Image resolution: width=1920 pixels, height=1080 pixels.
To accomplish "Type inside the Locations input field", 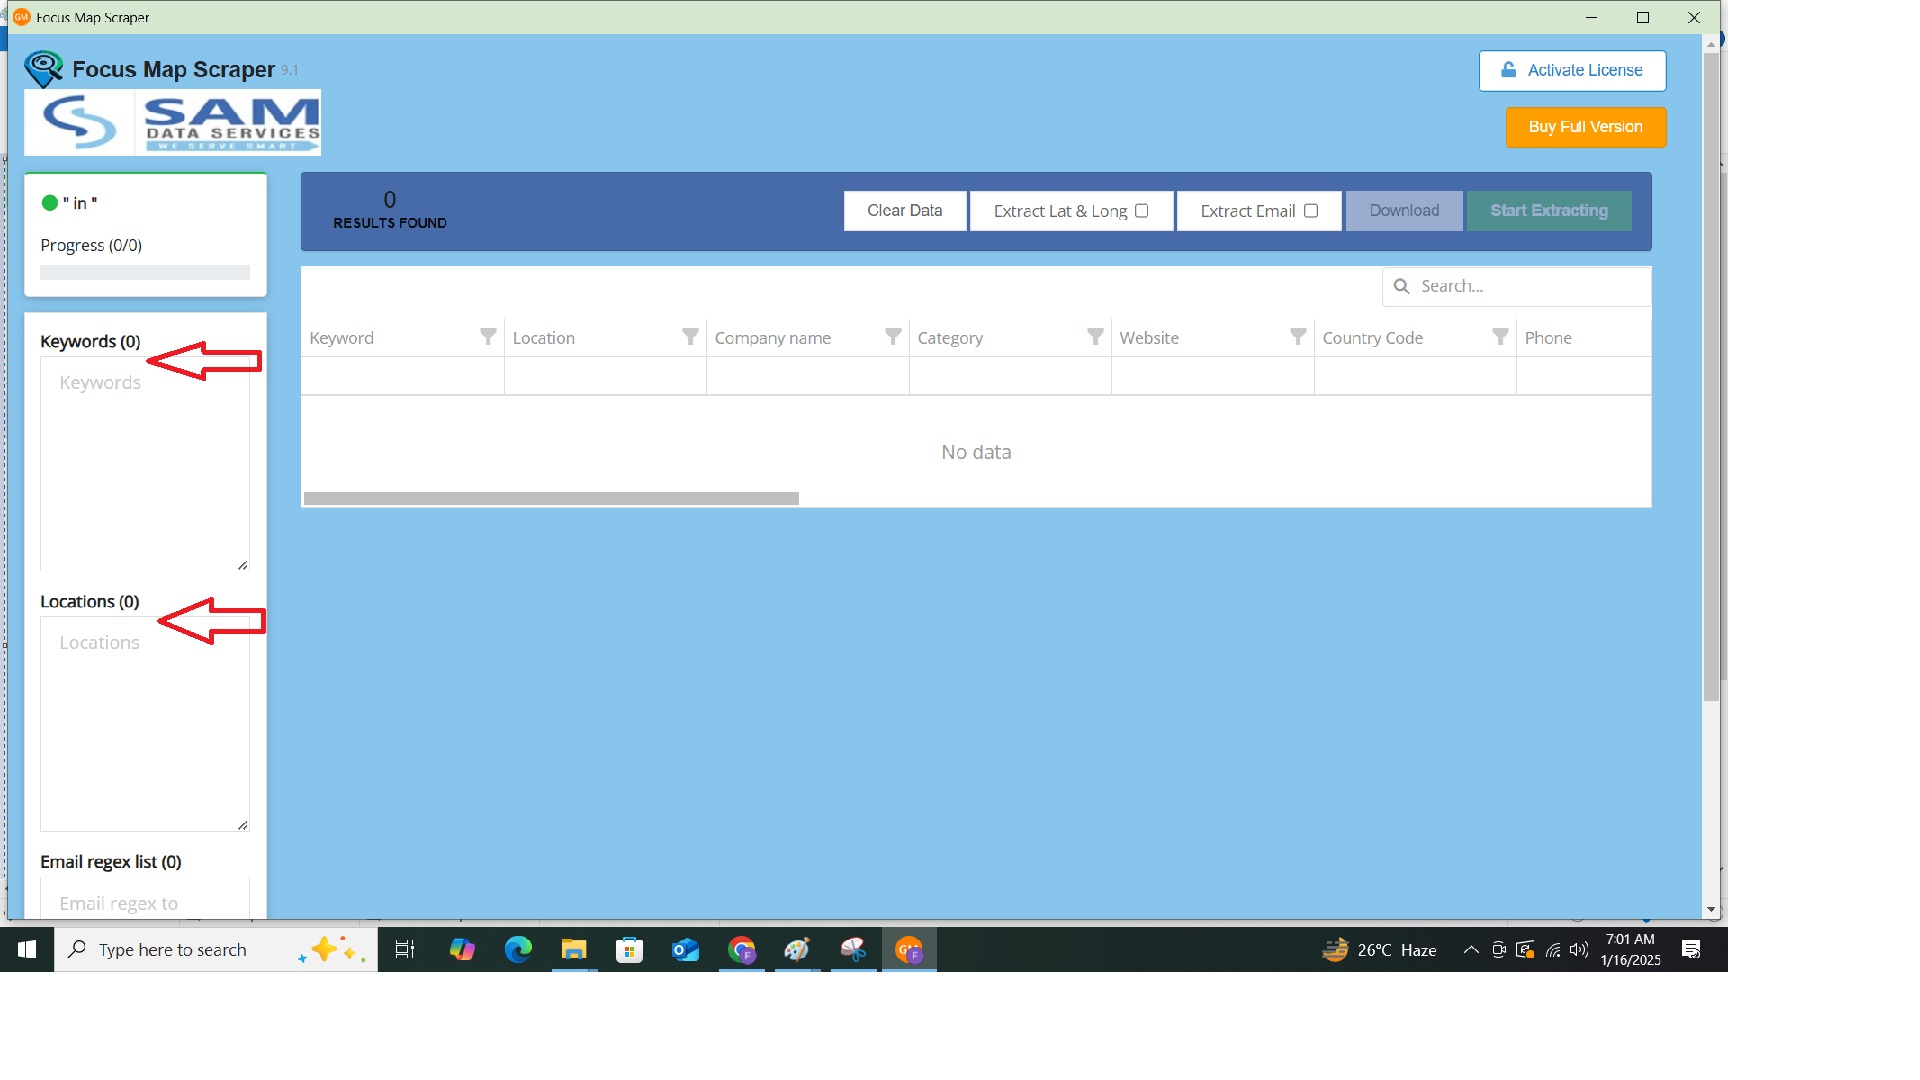I will click(x=144, y=720).
